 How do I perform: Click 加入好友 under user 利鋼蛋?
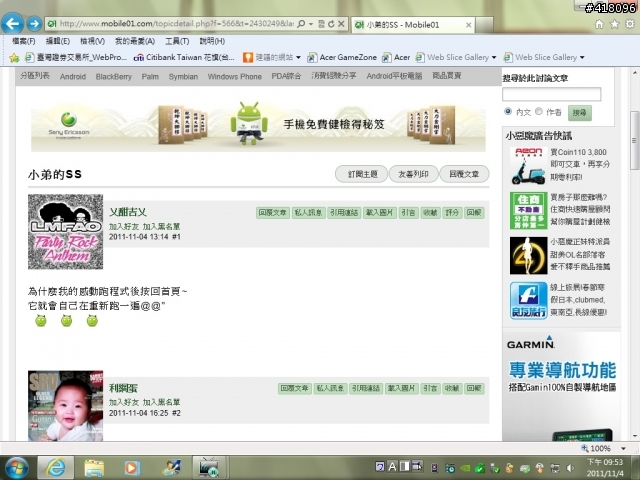coord(124,402)
